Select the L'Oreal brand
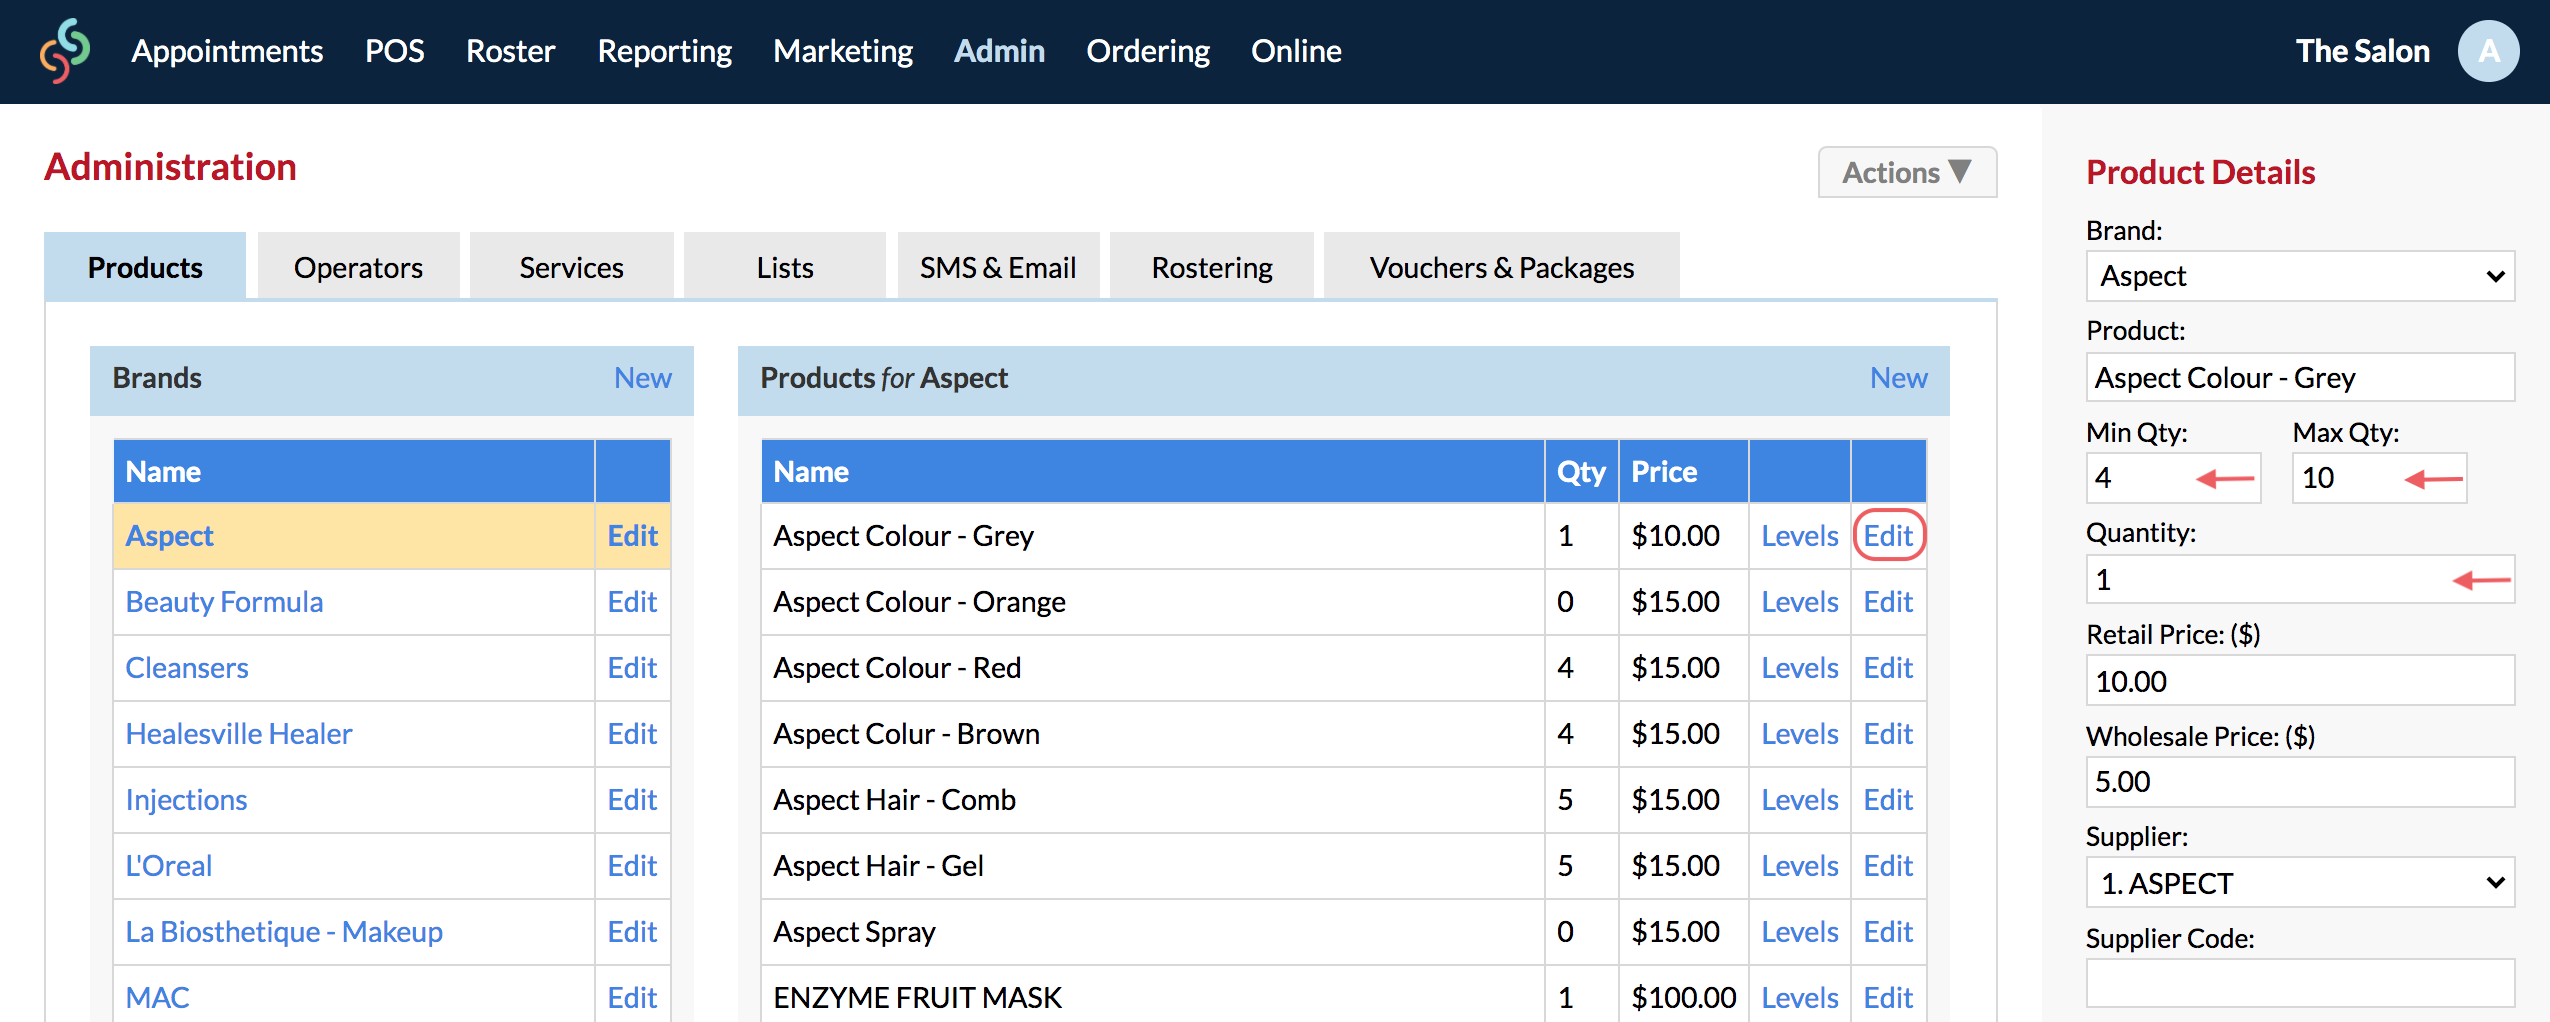Viewport: 2550px width, 1022px height. coord(169,866)
